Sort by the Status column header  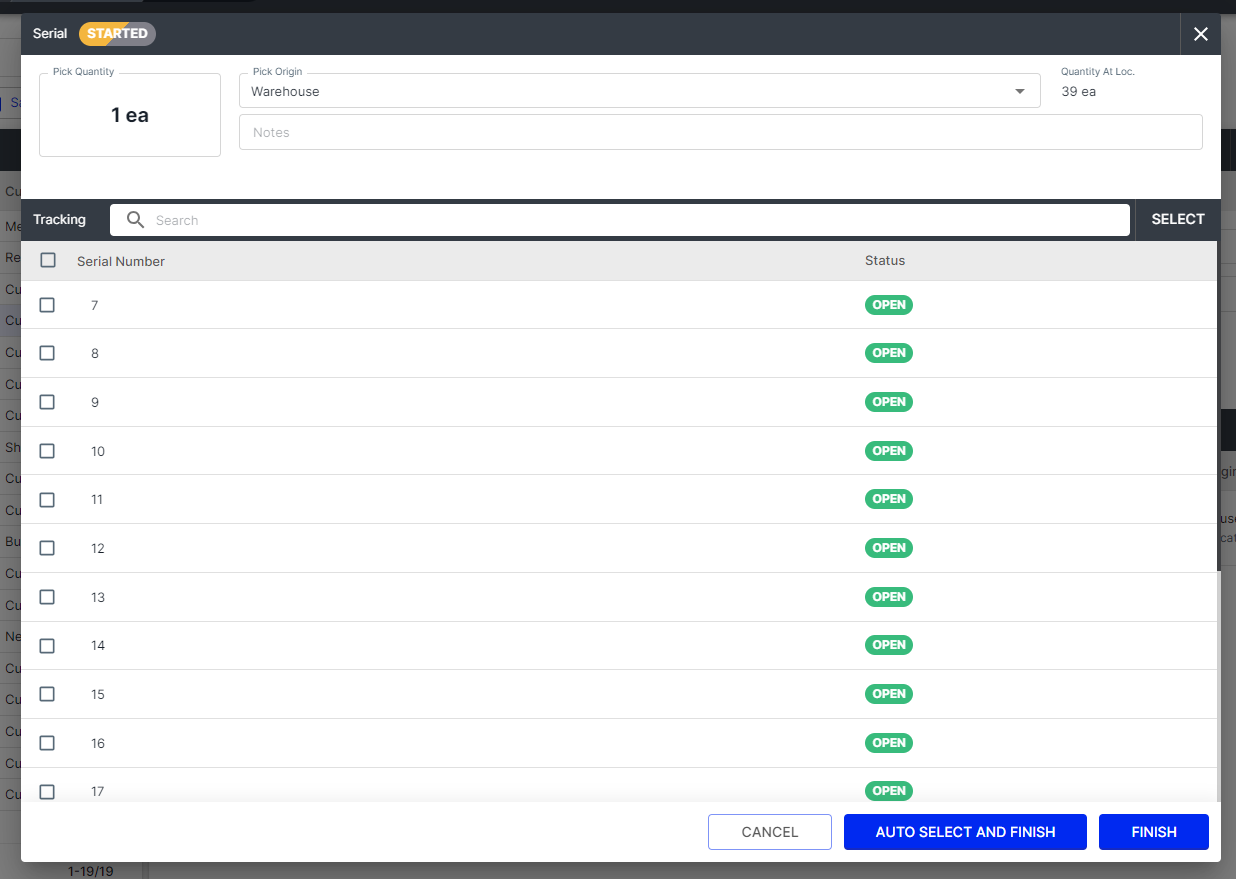pyautogui.click(x=884, y=261)
